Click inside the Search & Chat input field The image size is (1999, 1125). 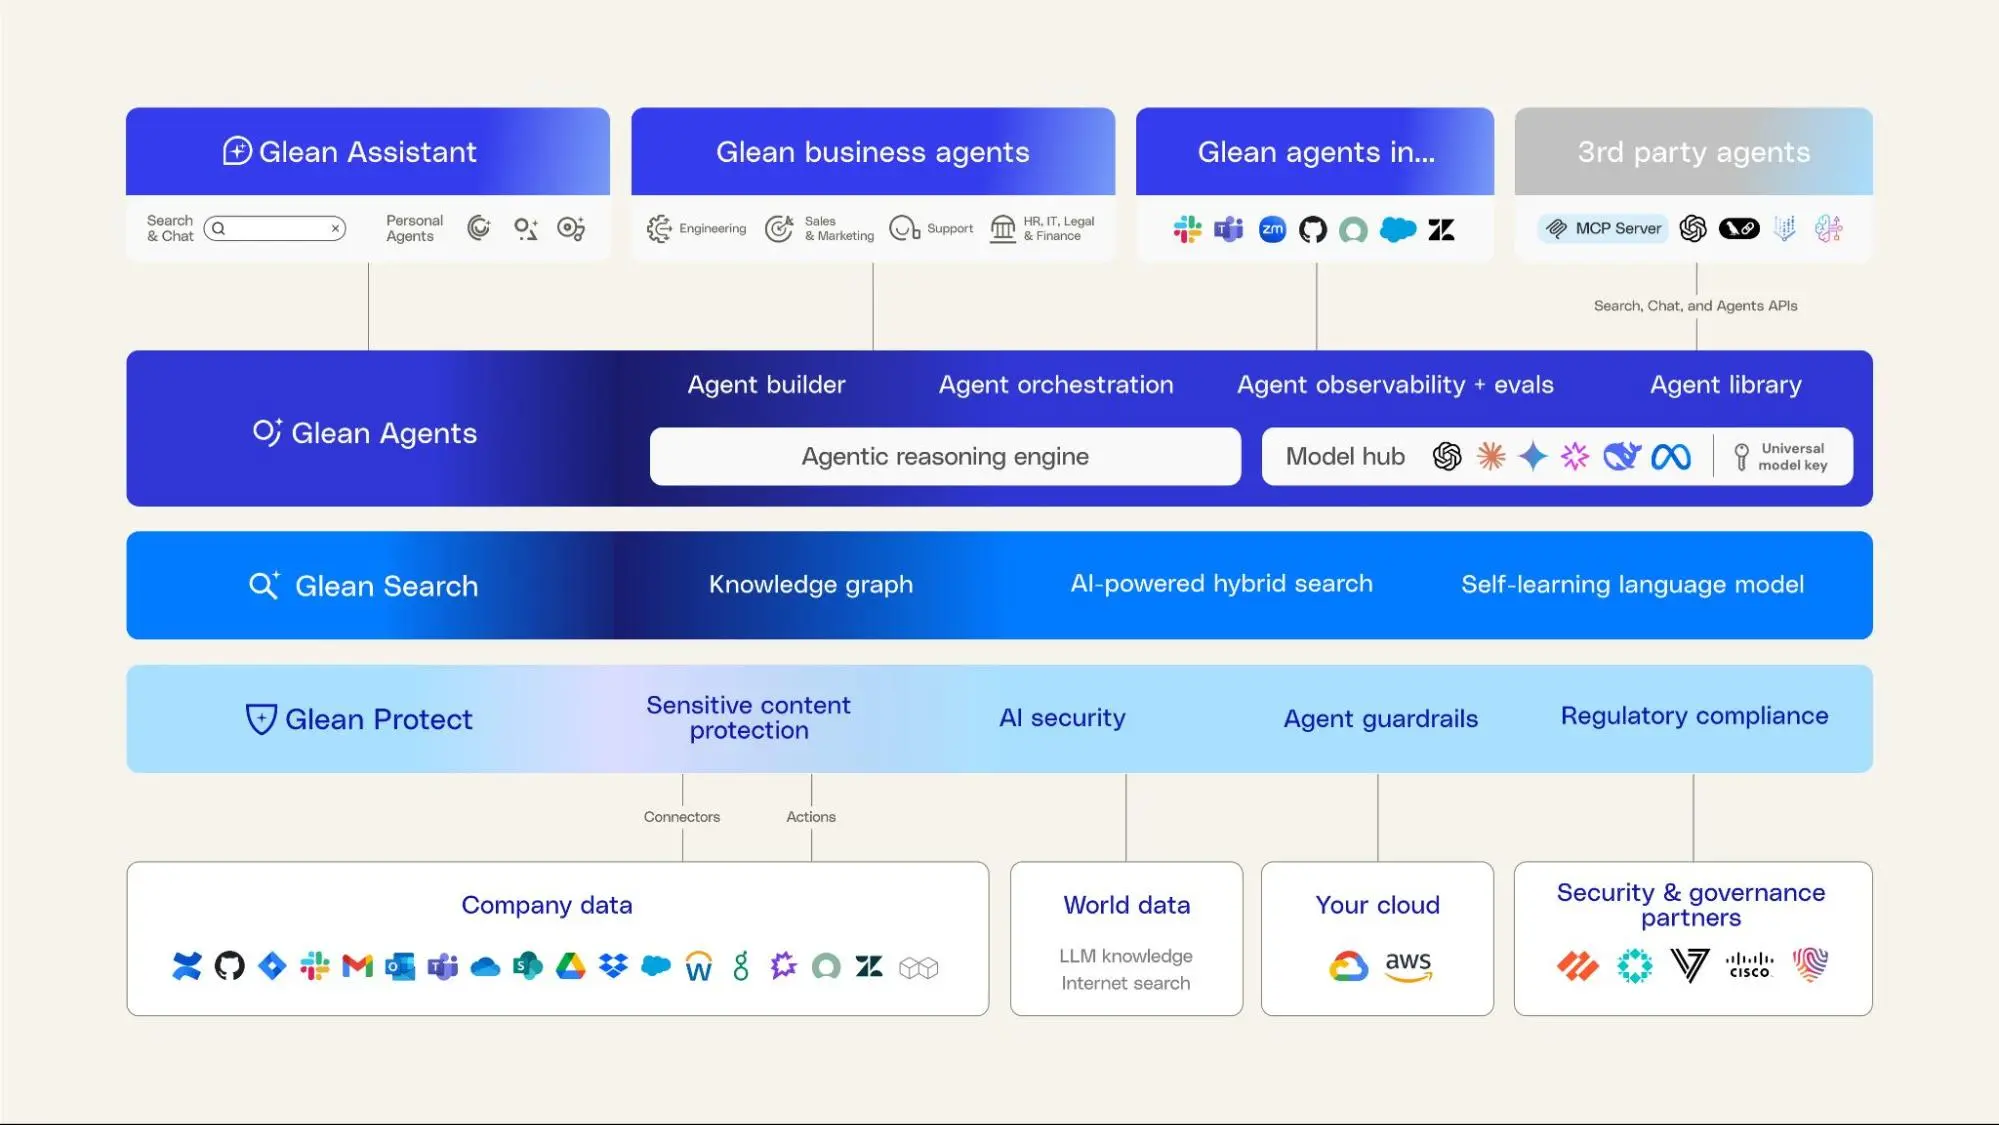click(270, 228)
